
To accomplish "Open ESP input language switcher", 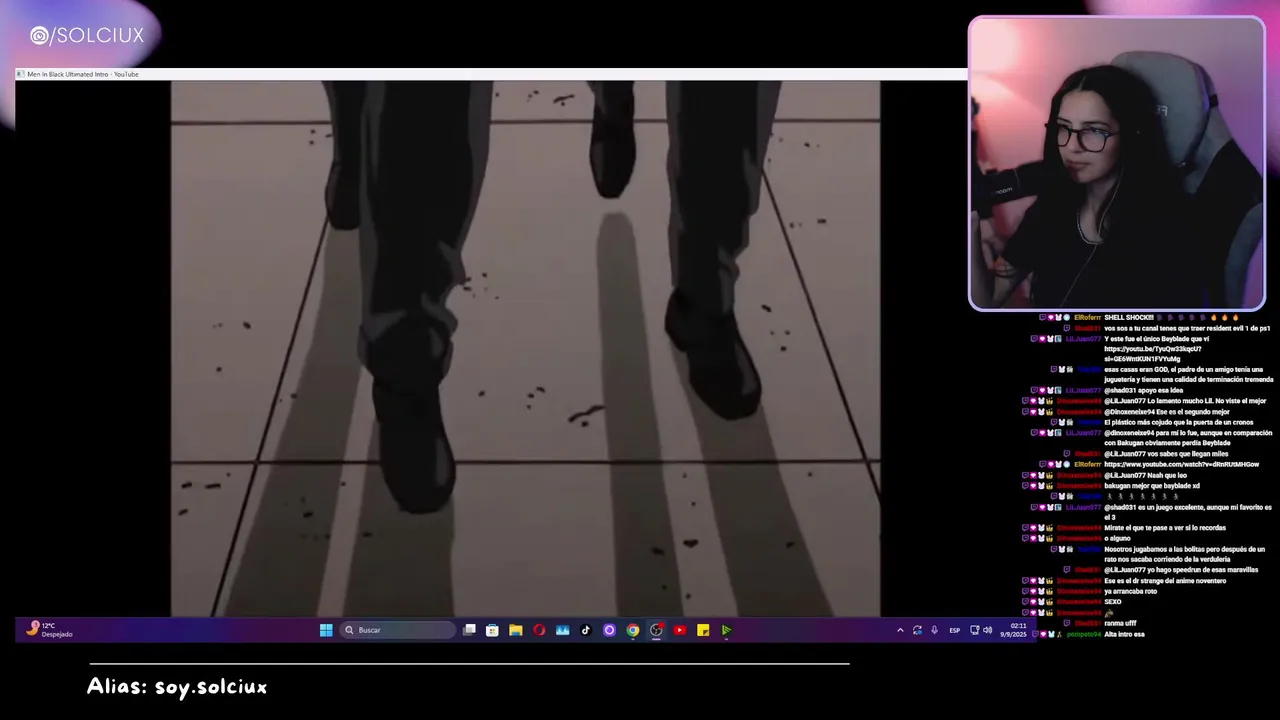I will click(x=954, y=630).
